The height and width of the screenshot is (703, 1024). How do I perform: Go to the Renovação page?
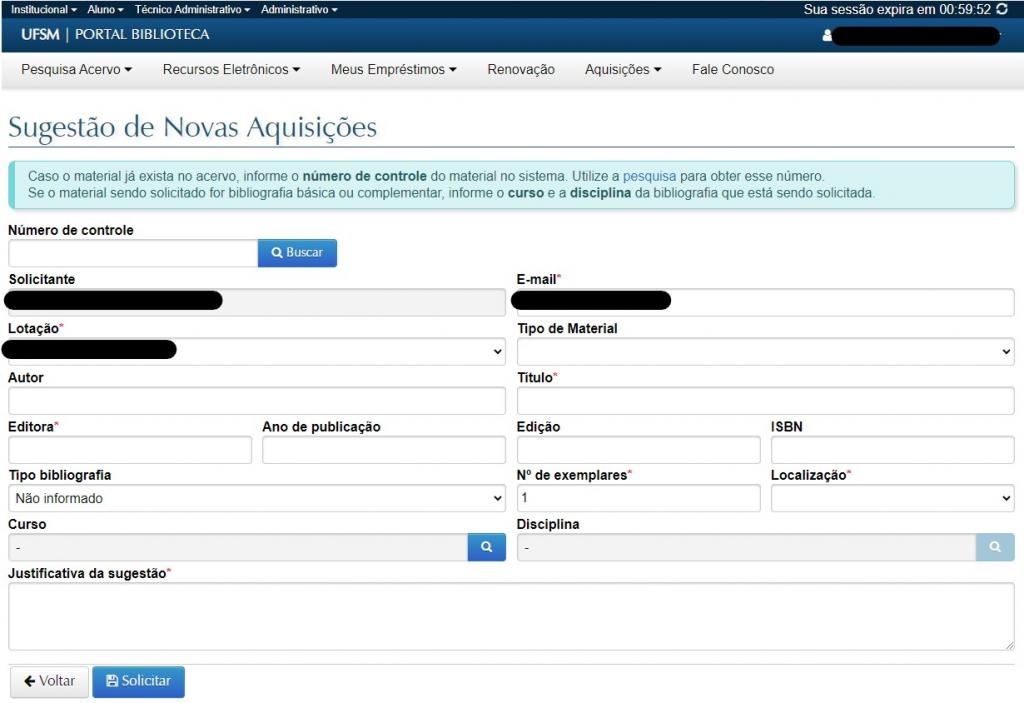click(x=521, y=70)
